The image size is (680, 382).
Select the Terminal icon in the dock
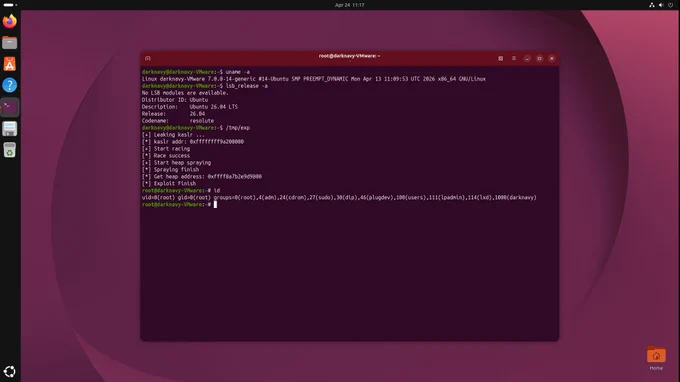[10, 107]
